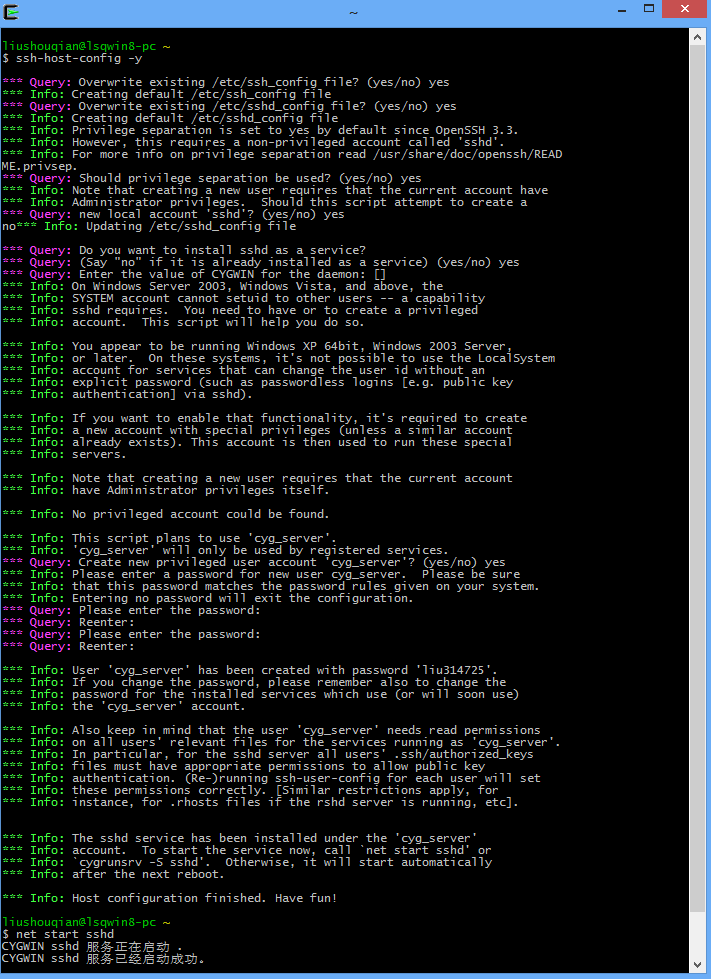711x979 pixels.
Task: Click 'You appear to be running Windows XP' line
Action: (257, 346)
